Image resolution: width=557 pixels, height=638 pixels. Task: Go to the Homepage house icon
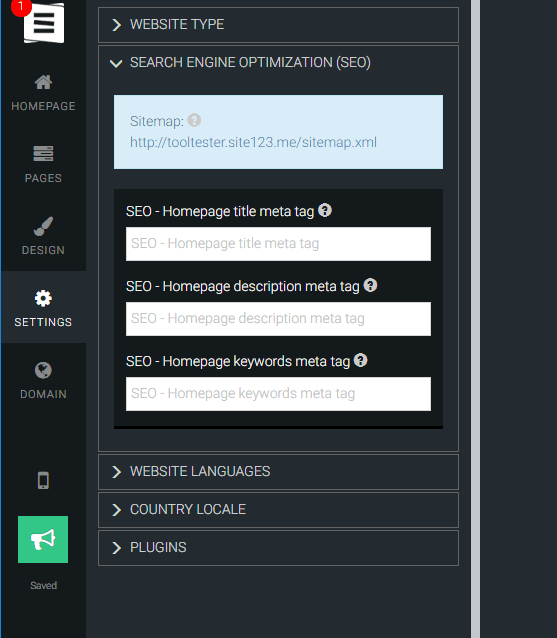(x=43, y=82)
